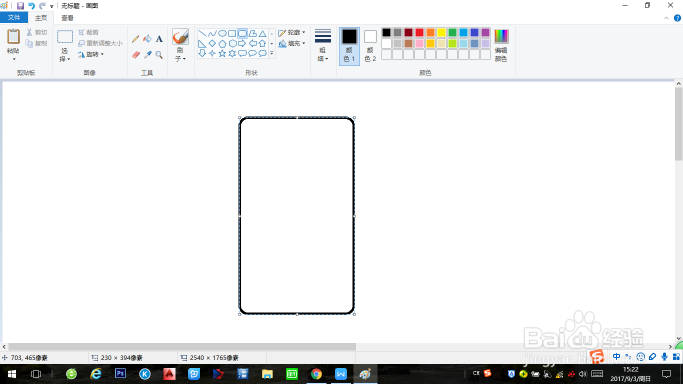Click the Resize image icon
The height and width of the screenshot is (384, 683).
pyautogui.click(x=81, y=43)
